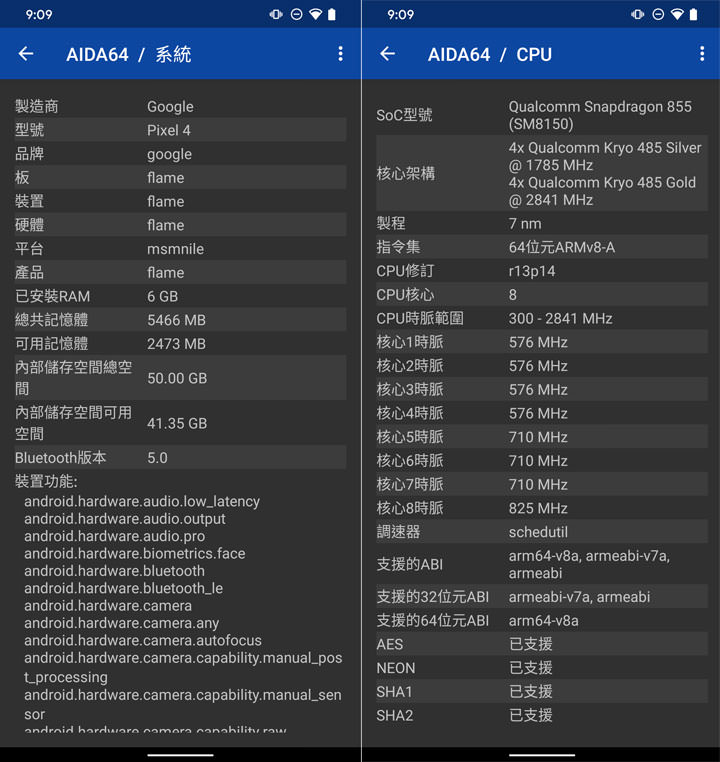Select the 核心8時脈 825 MHz row

(542, 508)
